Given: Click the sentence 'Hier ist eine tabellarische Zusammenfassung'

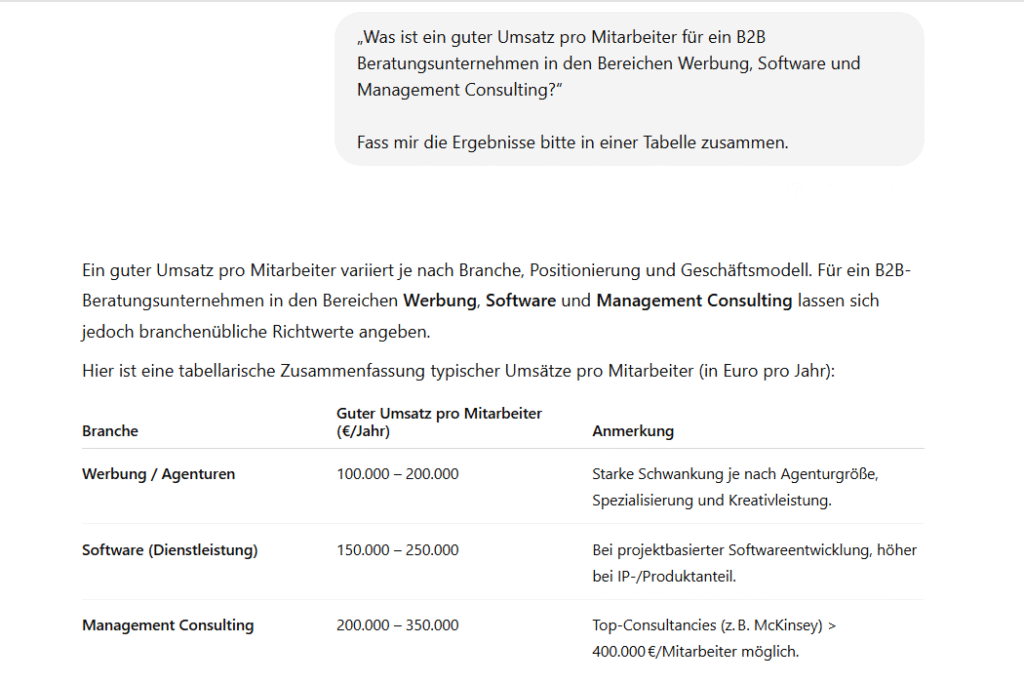Looking at the screenshot, I should click(x=458, y=371).
